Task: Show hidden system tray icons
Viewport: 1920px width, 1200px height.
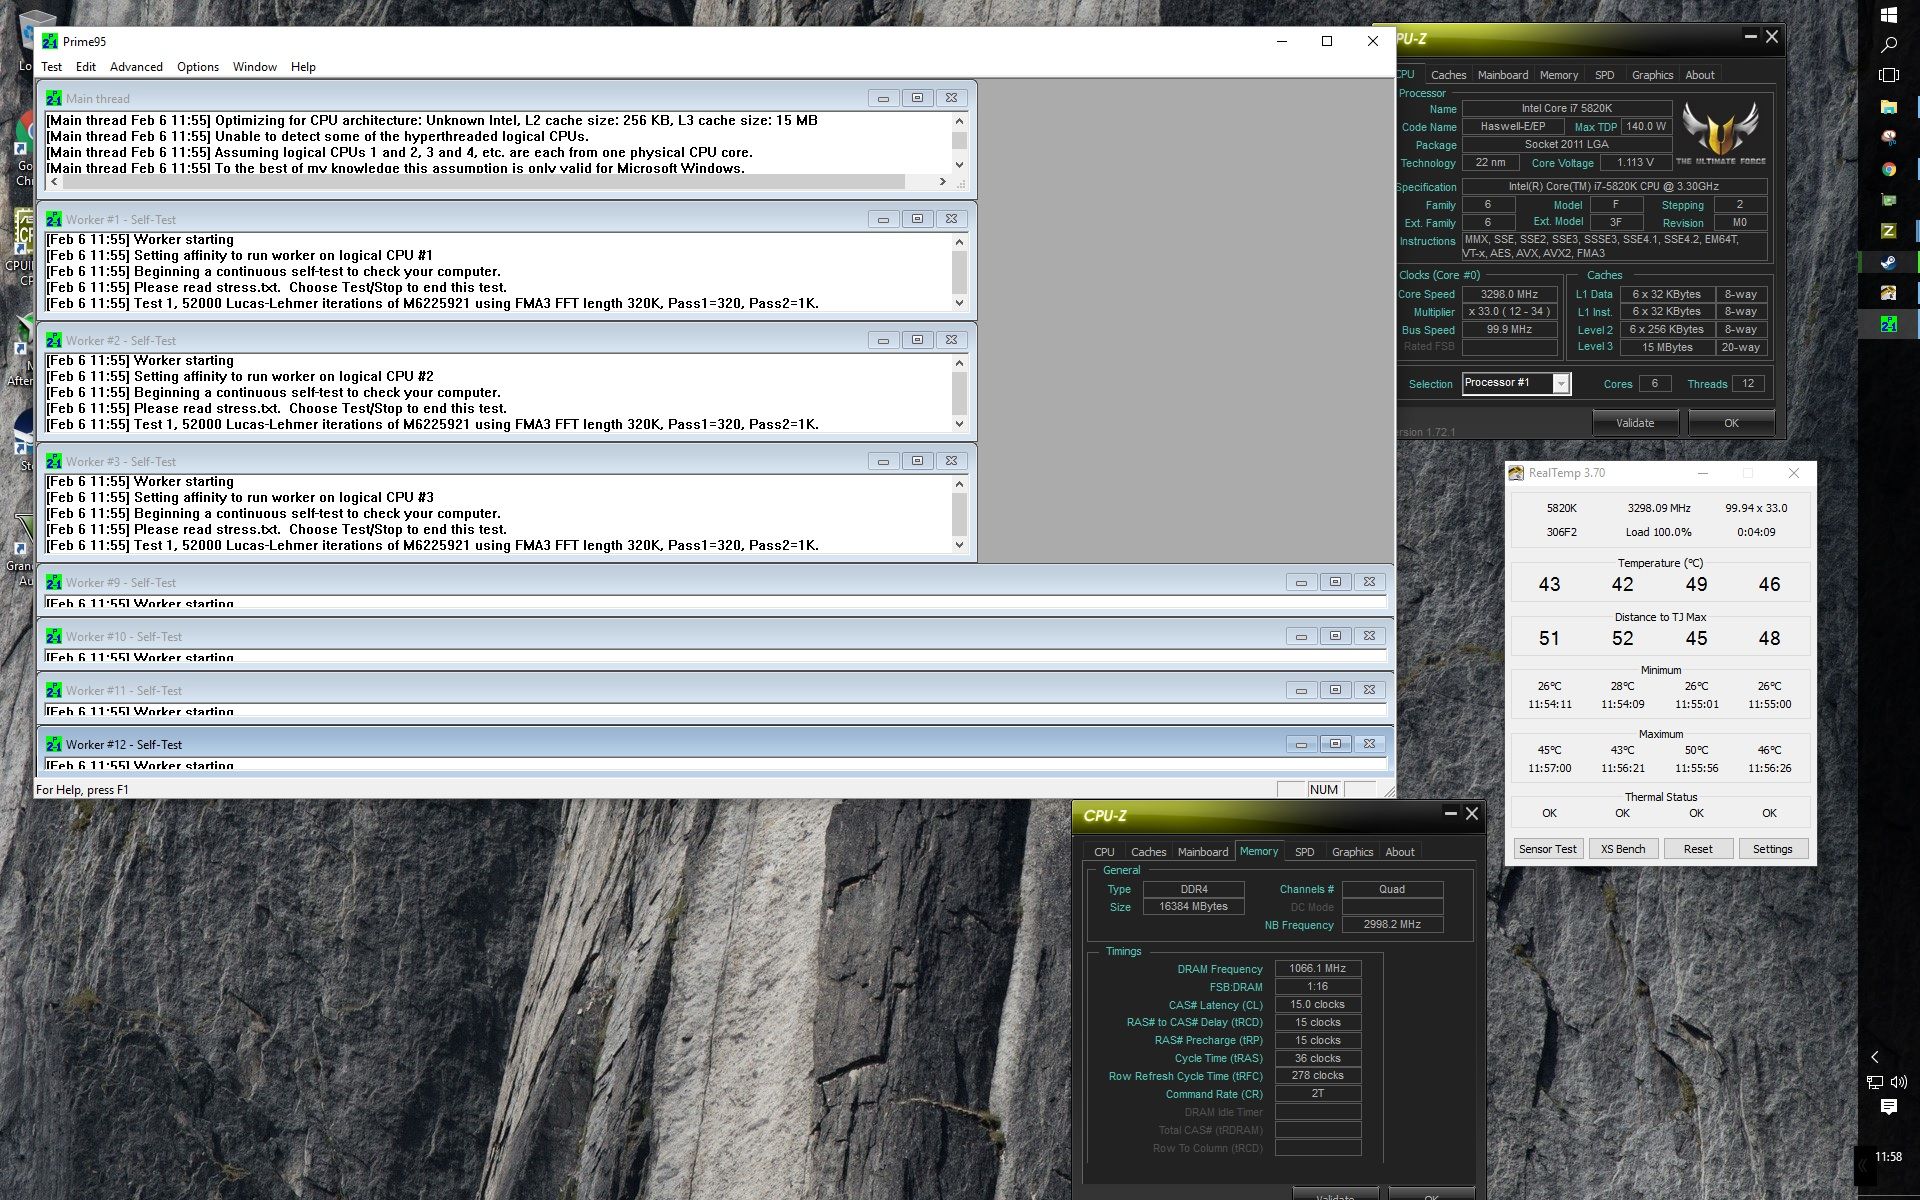Action: click(x=1875, y=1057)
